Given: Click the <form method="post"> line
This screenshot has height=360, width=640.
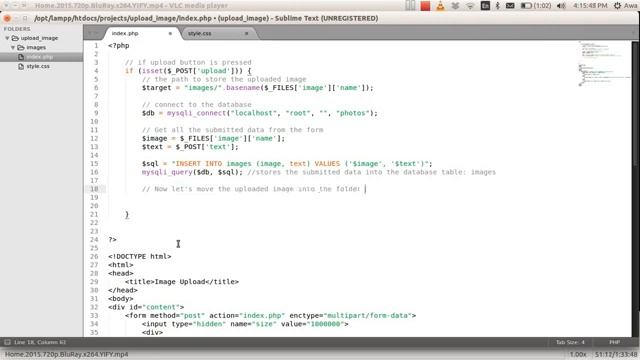Looking at the screenshot, I should coord(270,316).
